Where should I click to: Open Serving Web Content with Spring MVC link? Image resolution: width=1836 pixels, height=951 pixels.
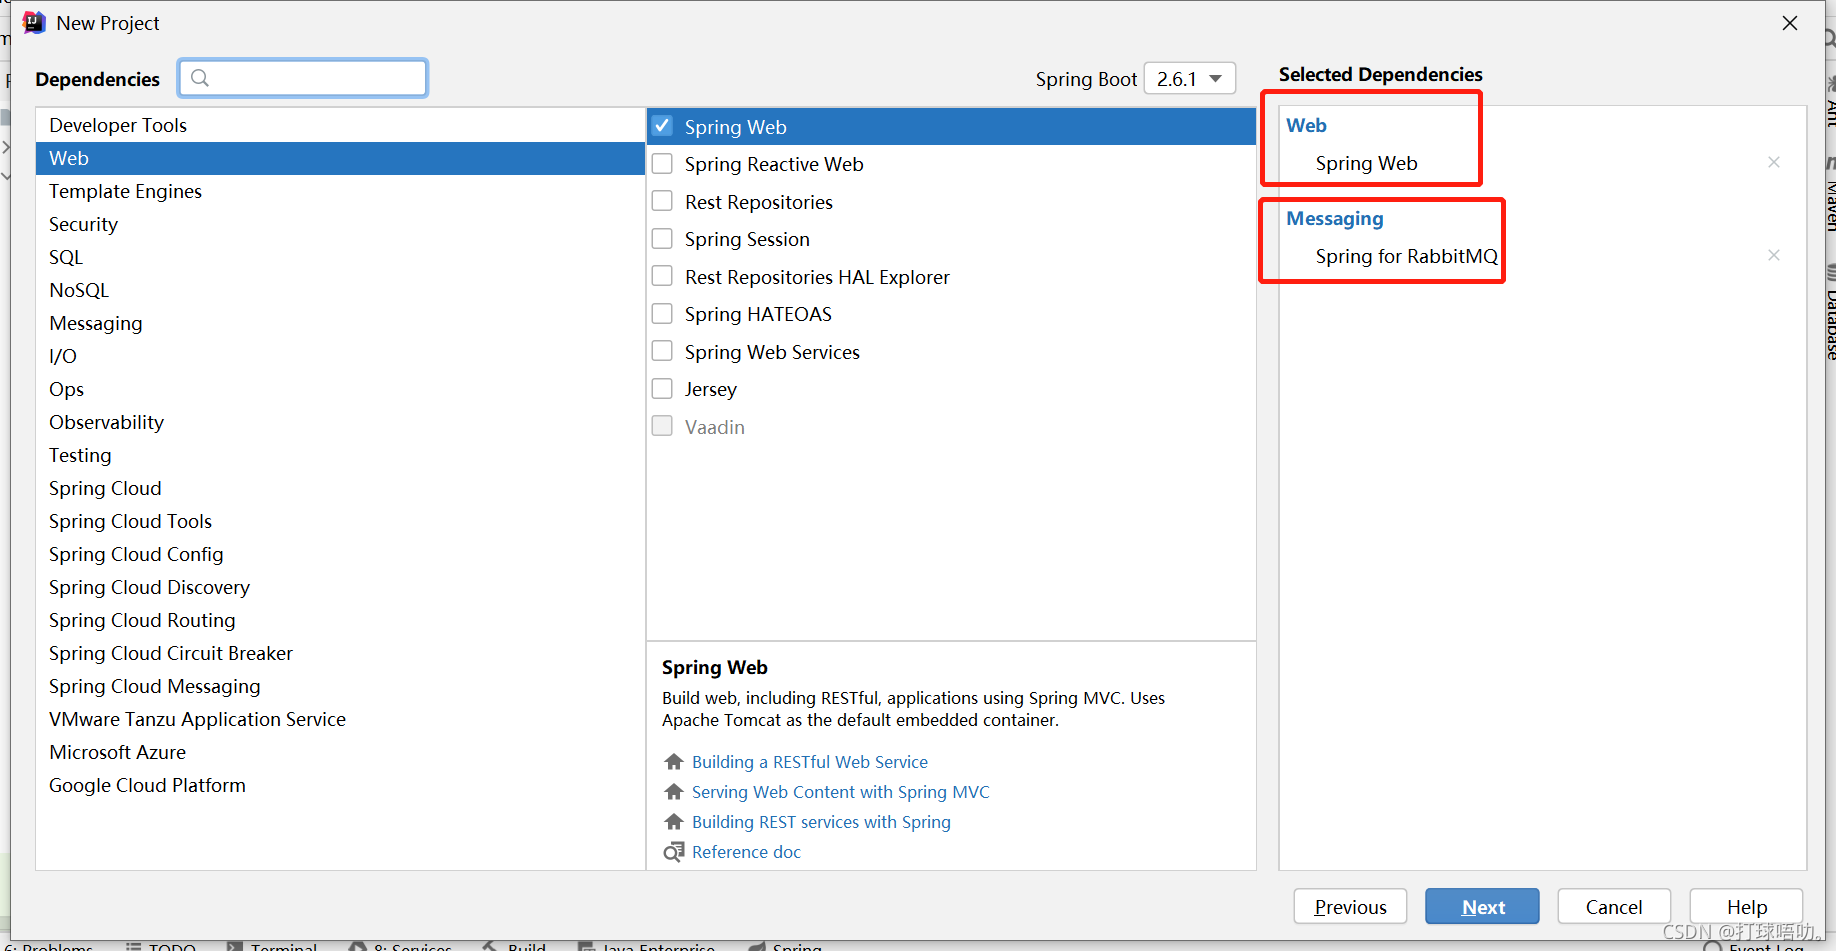click(x=840, y=792)
